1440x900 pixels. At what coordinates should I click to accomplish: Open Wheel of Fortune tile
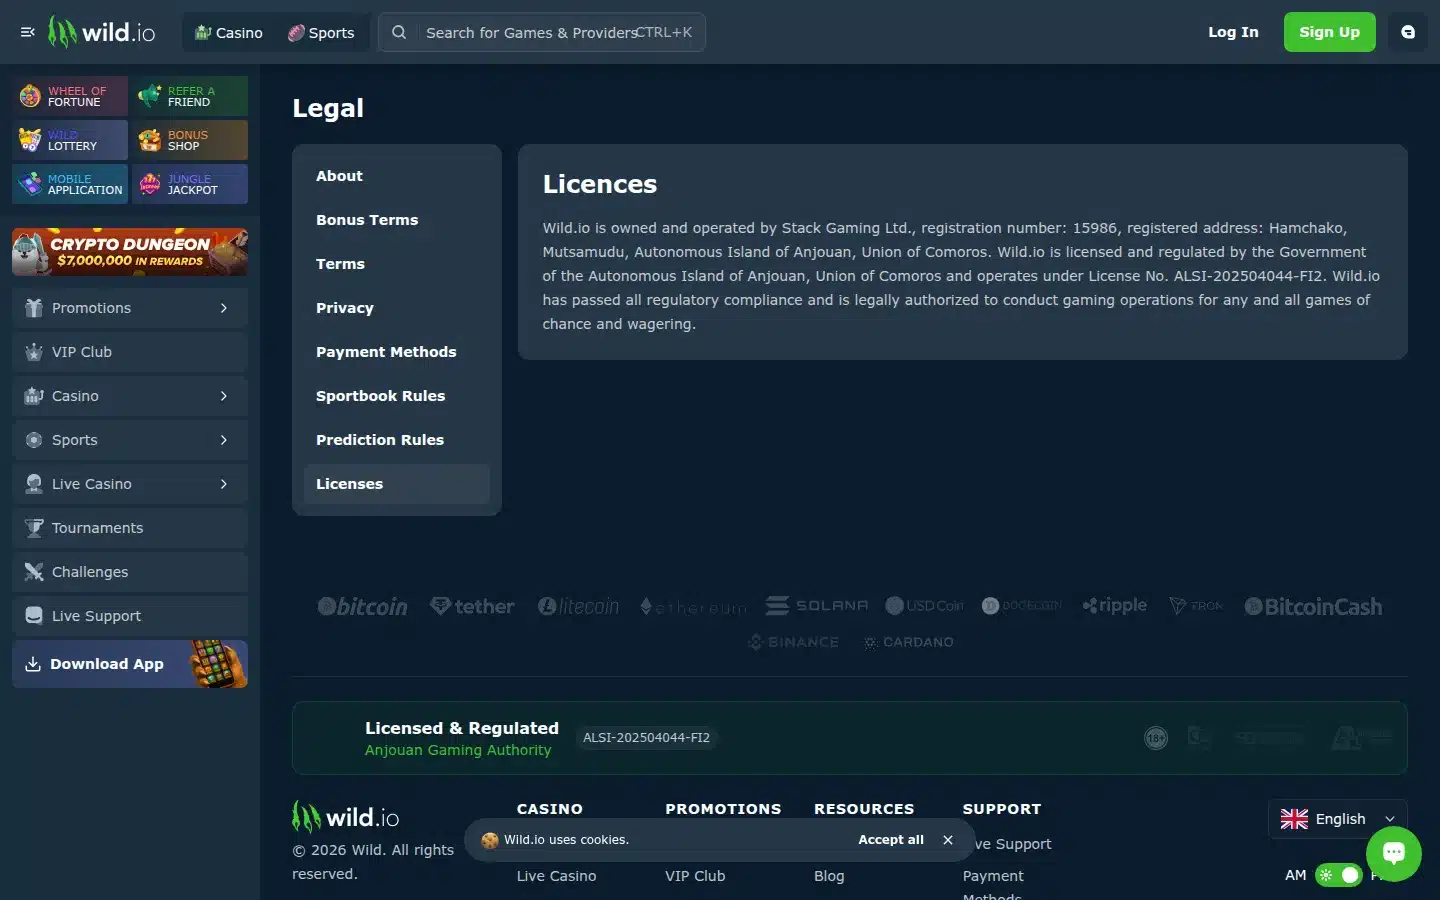pos(70,96)
